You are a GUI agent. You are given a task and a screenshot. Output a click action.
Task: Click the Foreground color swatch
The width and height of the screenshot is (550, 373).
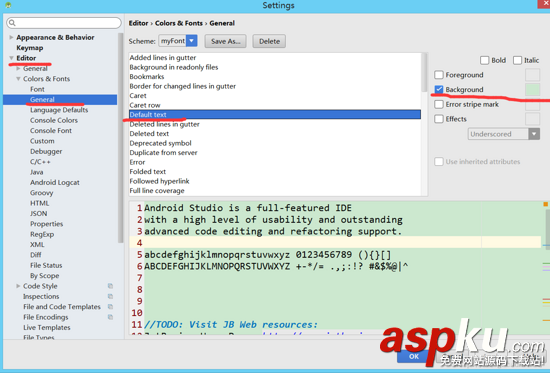[532, 75]
